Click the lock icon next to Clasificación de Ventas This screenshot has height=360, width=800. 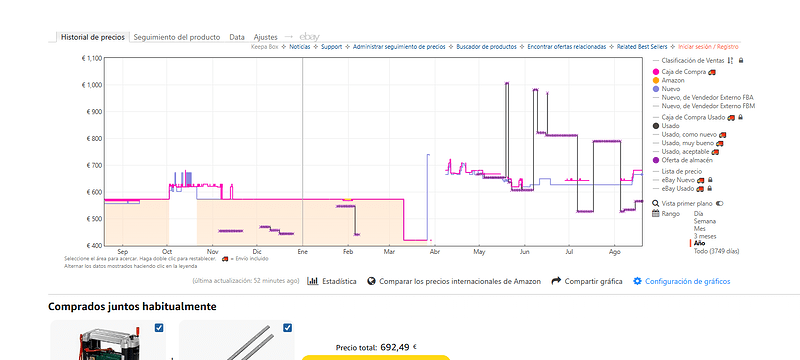741,60
